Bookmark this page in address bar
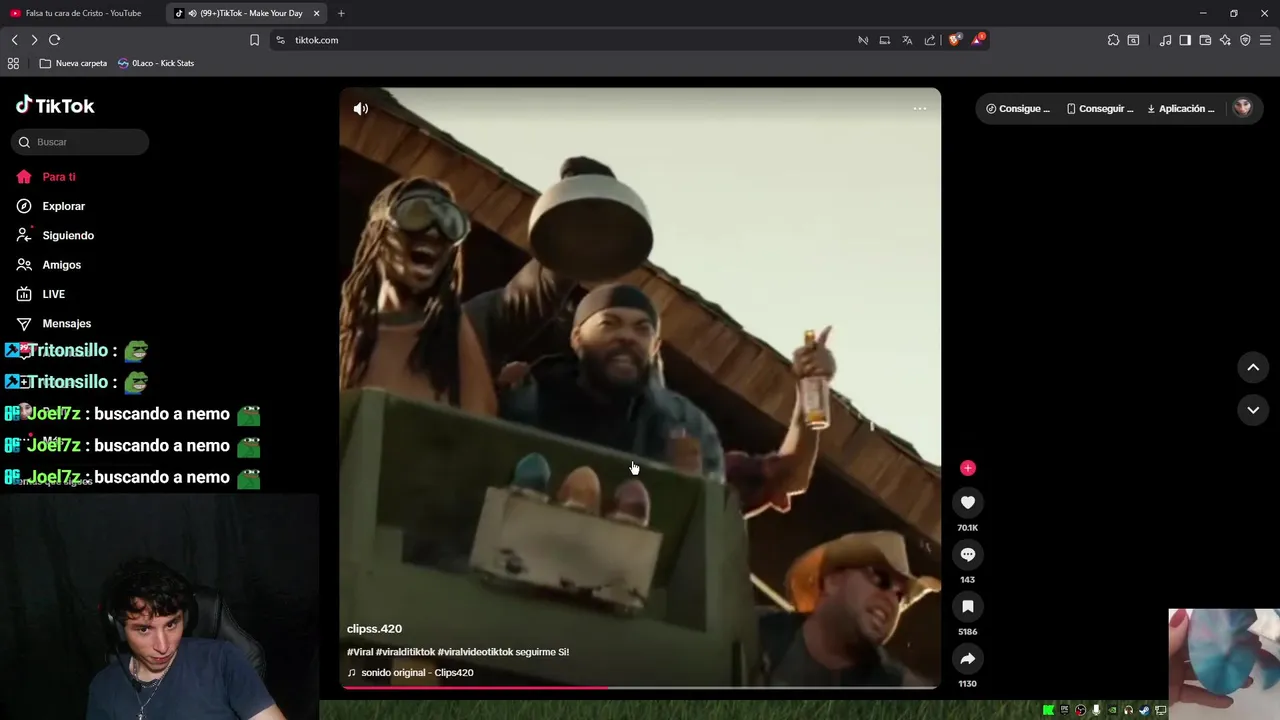Viewport: 1280px width, 720px height. click(254, 40)
